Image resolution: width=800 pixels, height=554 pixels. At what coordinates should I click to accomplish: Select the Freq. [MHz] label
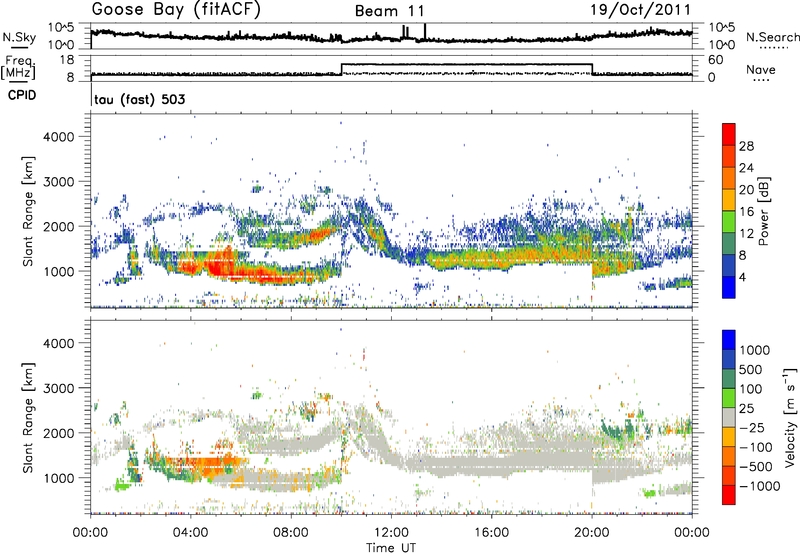tap(18, 67)
